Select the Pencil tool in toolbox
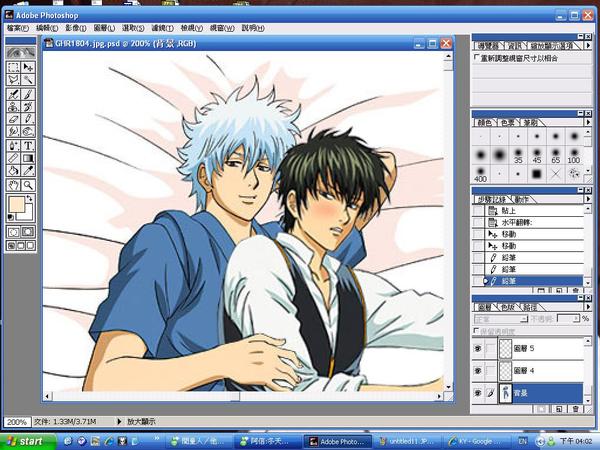The height and width of the screenshot is (450, 600). [x=28, y=119]
